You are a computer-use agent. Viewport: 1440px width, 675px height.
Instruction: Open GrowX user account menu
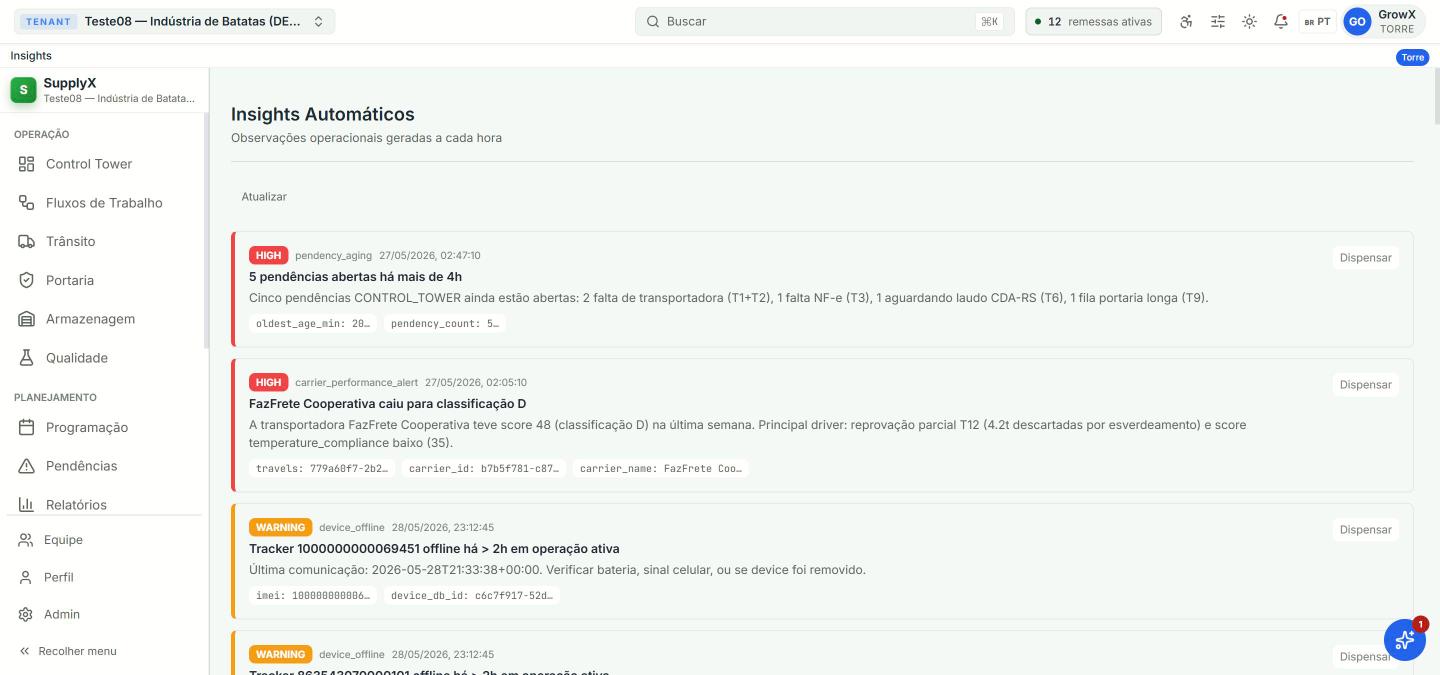click(x=1384, y=21)
